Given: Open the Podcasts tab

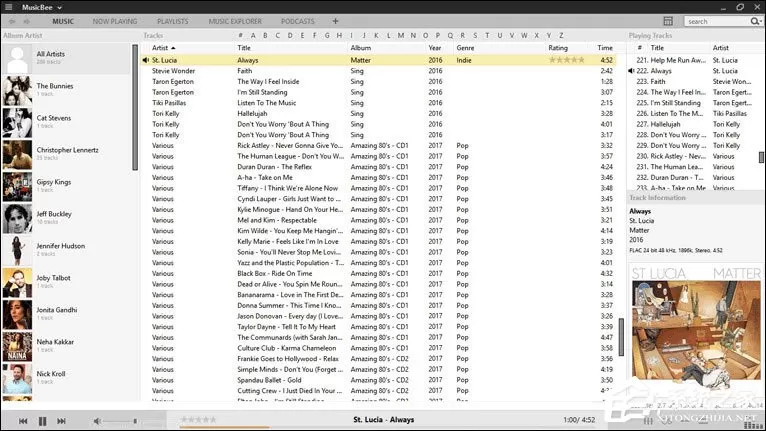Looking at the screenshot, I should [298, 21].
